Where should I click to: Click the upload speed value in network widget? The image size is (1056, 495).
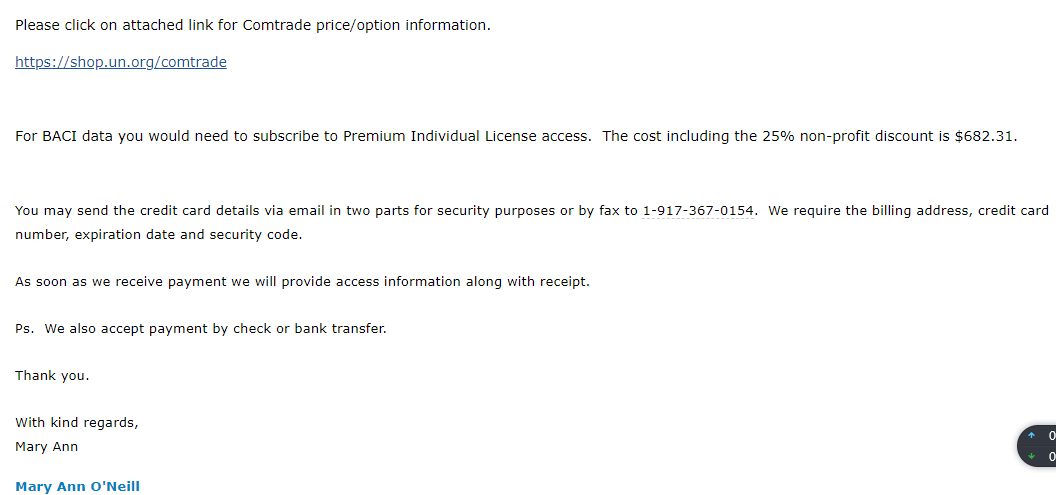coord(1051,436)
